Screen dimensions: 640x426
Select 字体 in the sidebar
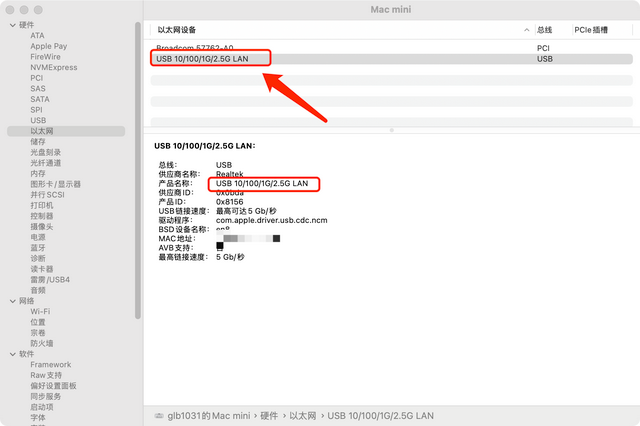(x=38, y=417)
